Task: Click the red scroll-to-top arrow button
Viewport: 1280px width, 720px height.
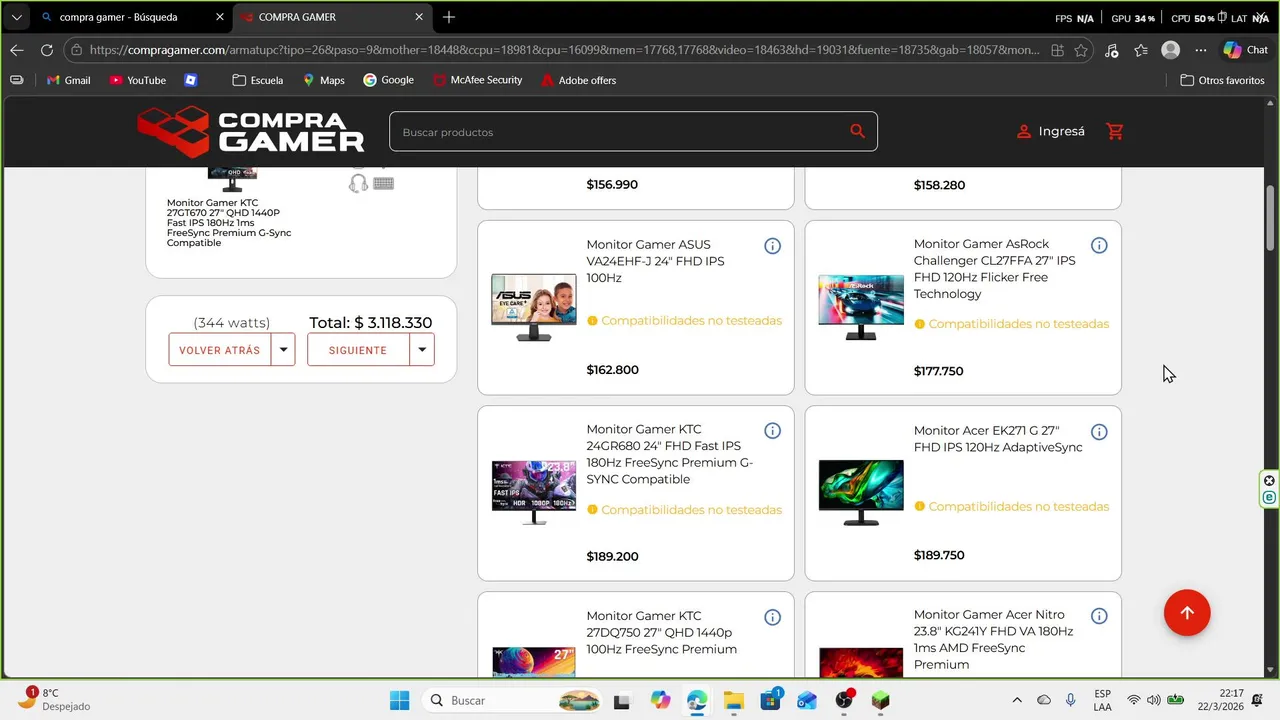Action: 1187,613
